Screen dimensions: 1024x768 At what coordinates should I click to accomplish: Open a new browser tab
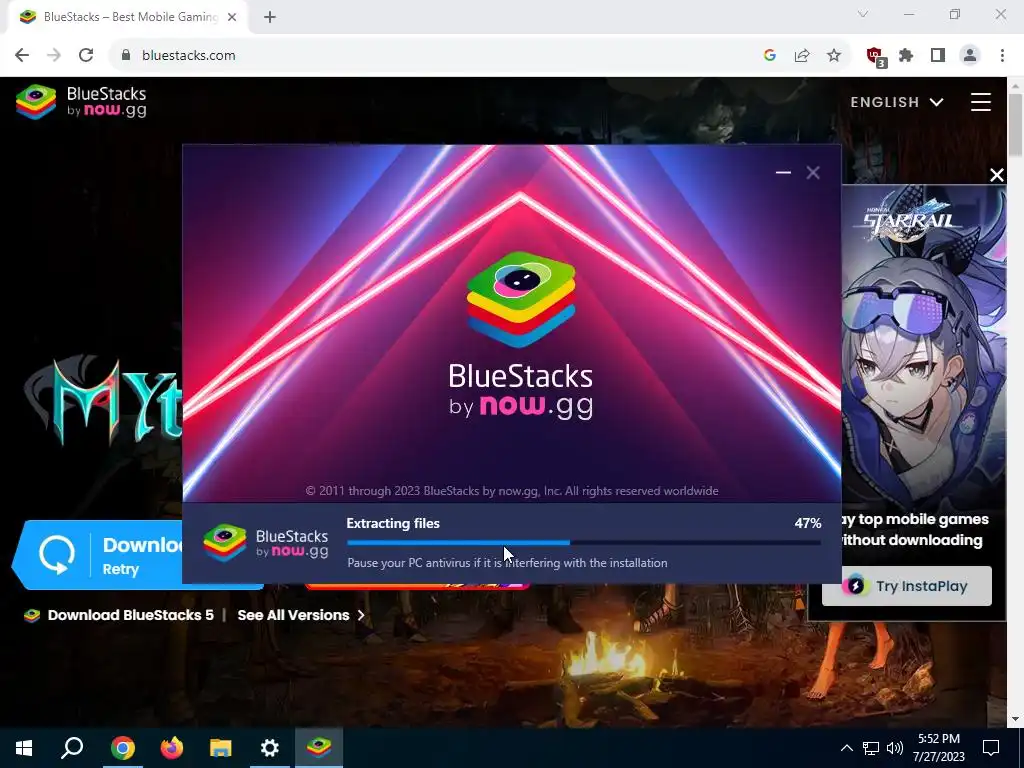(270, 18)
